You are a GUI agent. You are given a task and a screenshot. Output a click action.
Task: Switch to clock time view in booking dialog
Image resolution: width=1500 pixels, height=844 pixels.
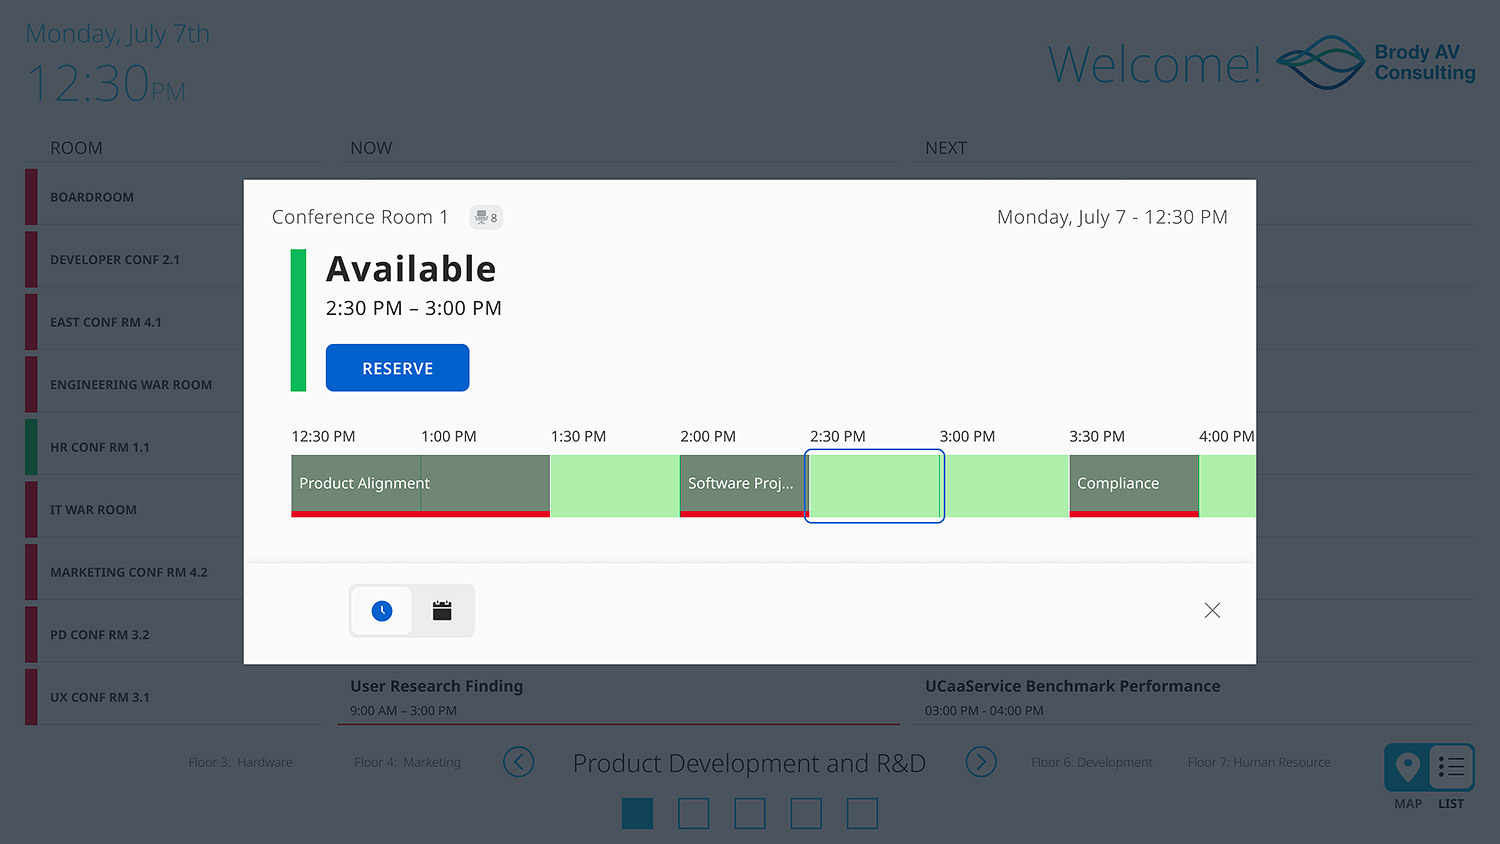pos(381,610)
